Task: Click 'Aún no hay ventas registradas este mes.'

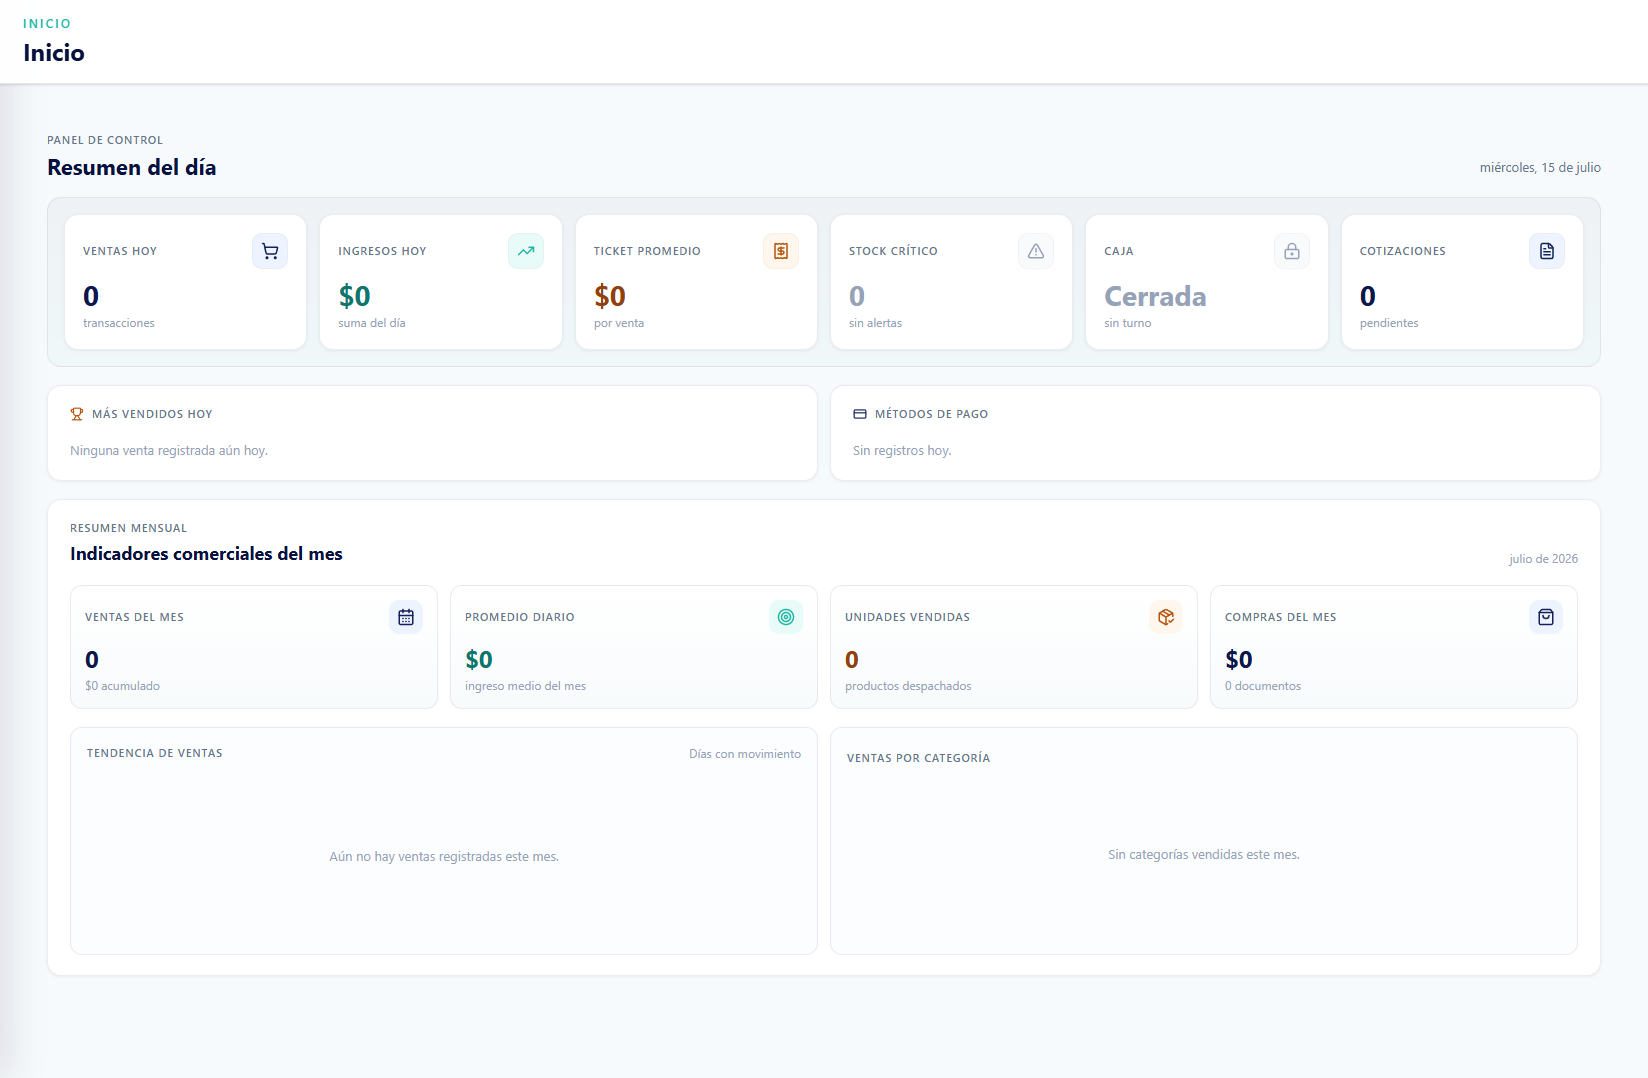Action: 444,857
